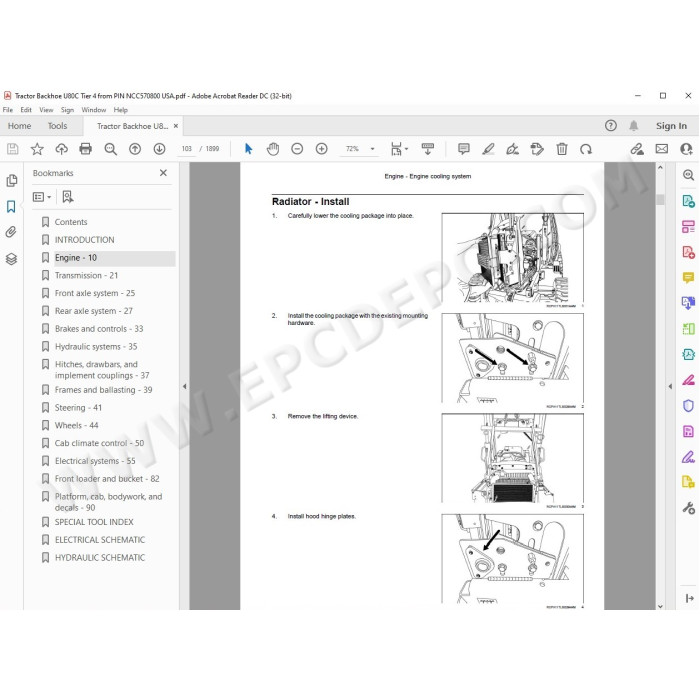Open Attachments paperclip panel
The height and width of the screenshot is (700, 700).
(x=11, y=232)
